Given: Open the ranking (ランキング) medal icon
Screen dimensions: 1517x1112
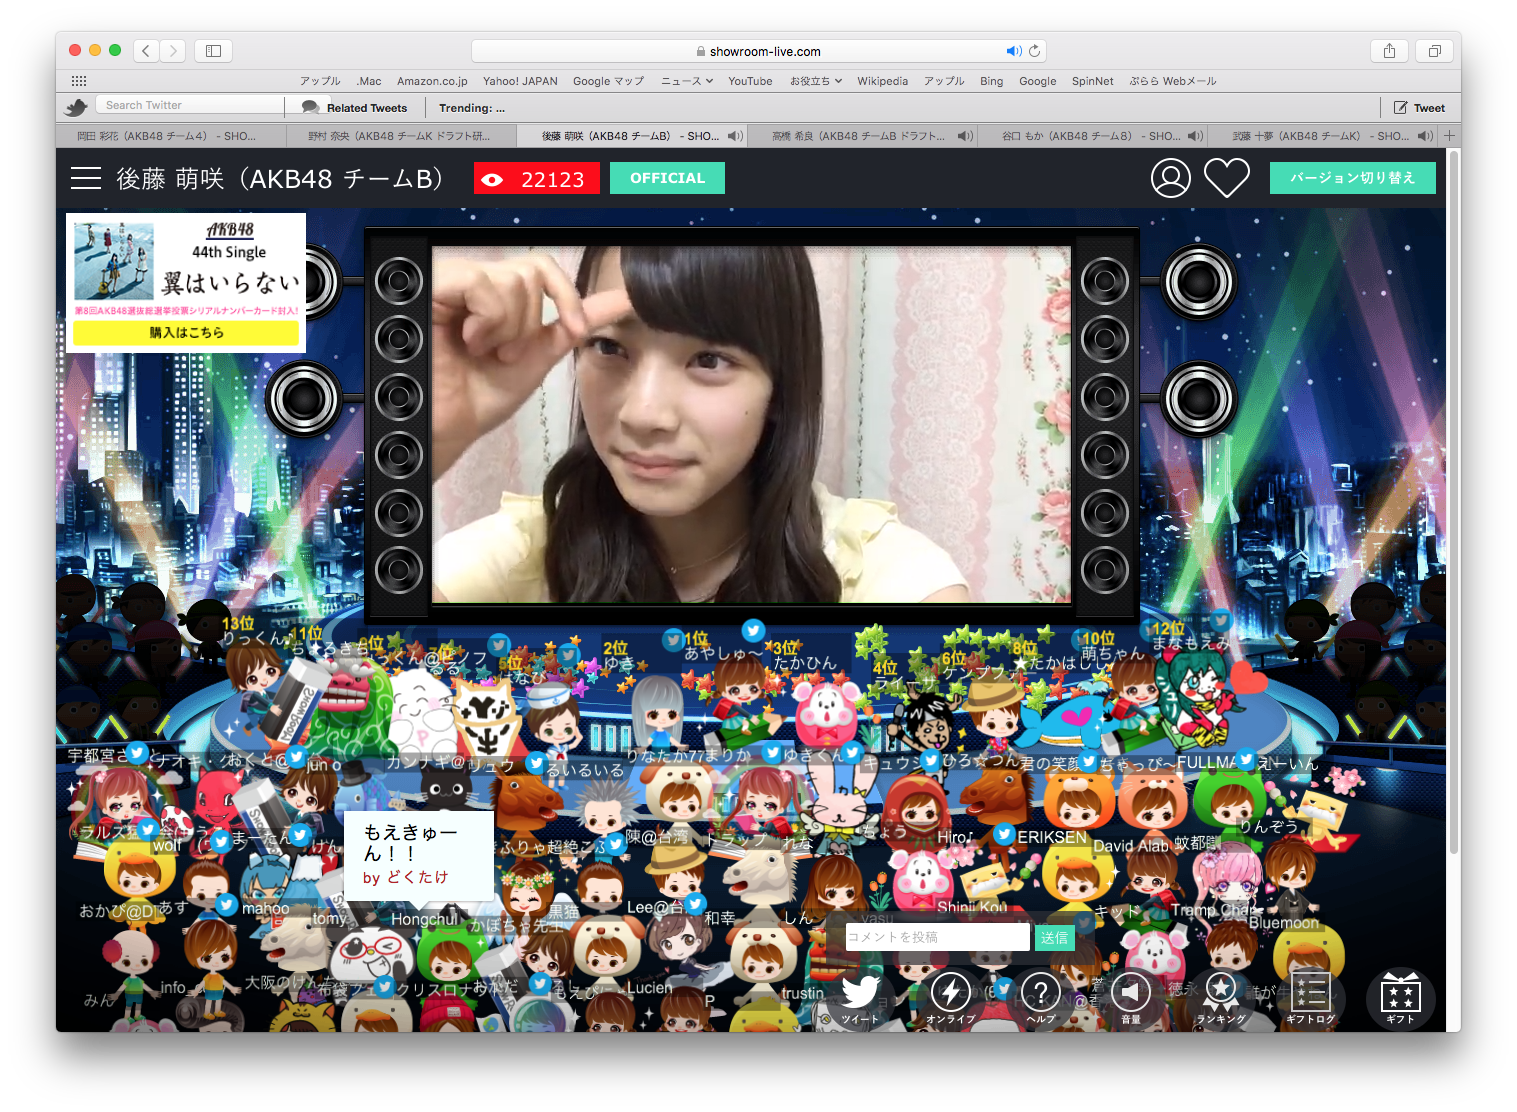Looking at the screenshot, I should click(1220, 997).
